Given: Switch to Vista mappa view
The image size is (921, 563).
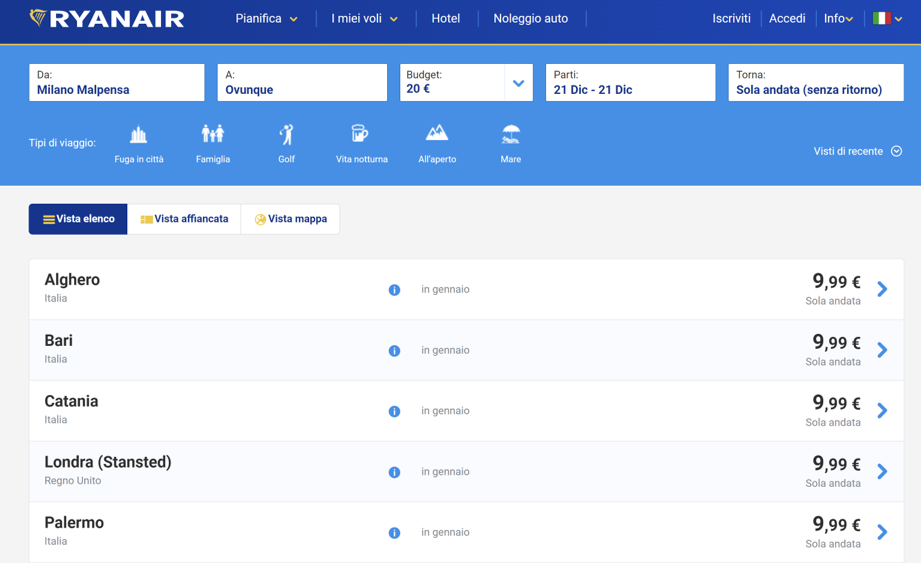Looking at the screenshot, I should coord(290,219).
